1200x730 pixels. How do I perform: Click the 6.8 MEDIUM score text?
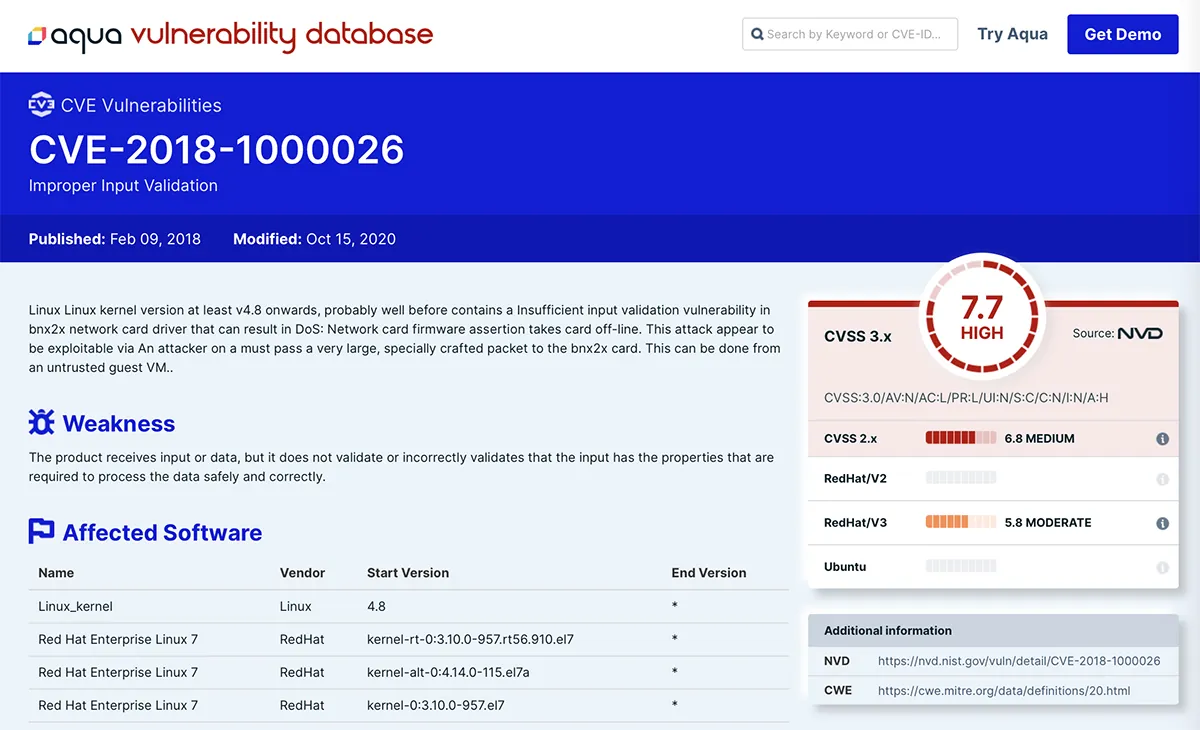[1040, 439]
